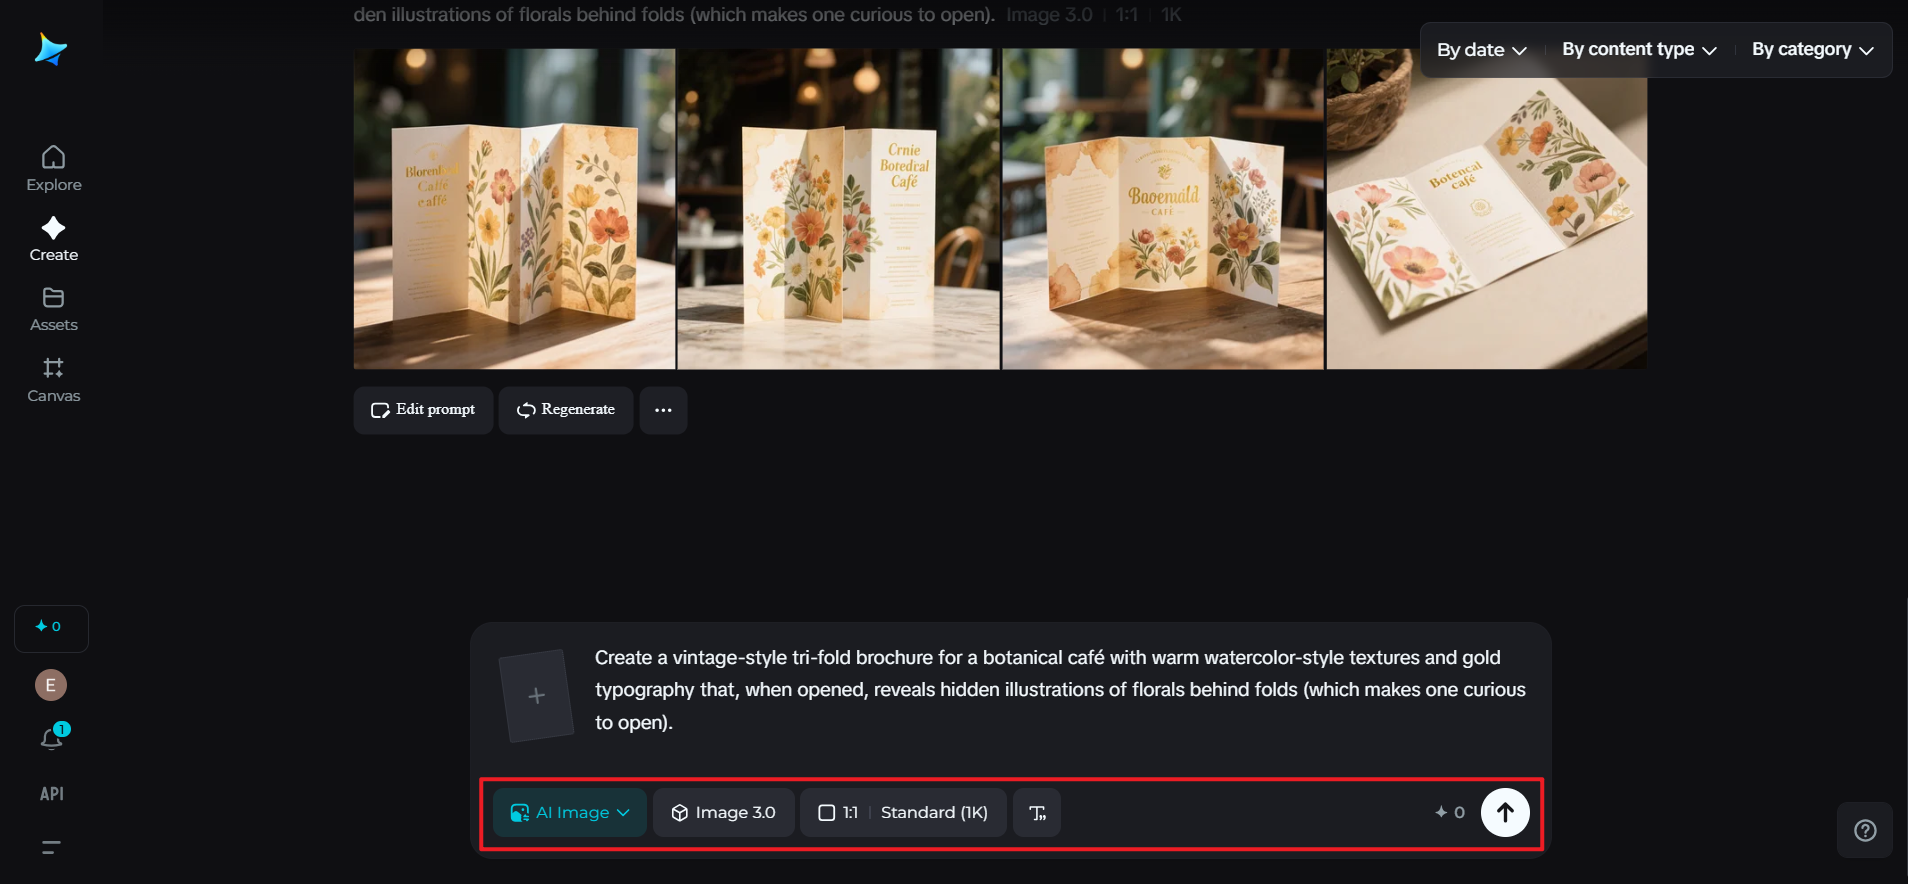Click the help question mark icon

1864,830
